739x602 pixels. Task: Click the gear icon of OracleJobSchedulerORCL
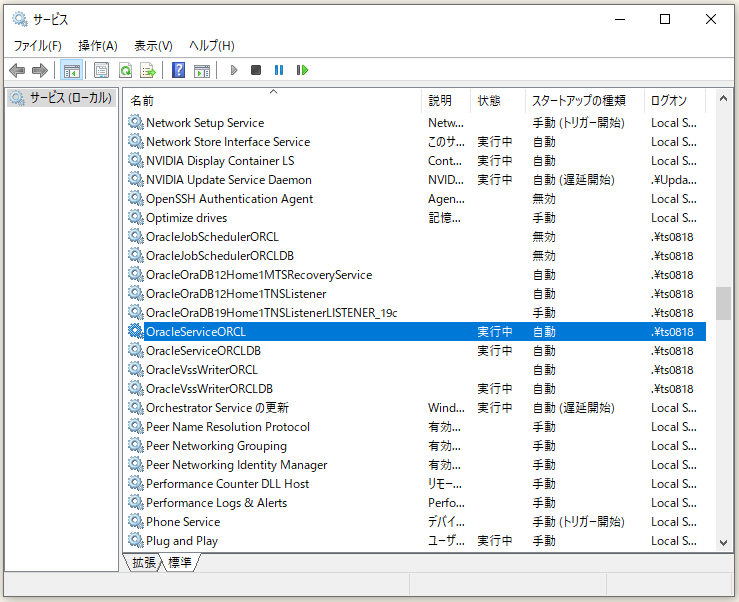(x=136, y=236)
